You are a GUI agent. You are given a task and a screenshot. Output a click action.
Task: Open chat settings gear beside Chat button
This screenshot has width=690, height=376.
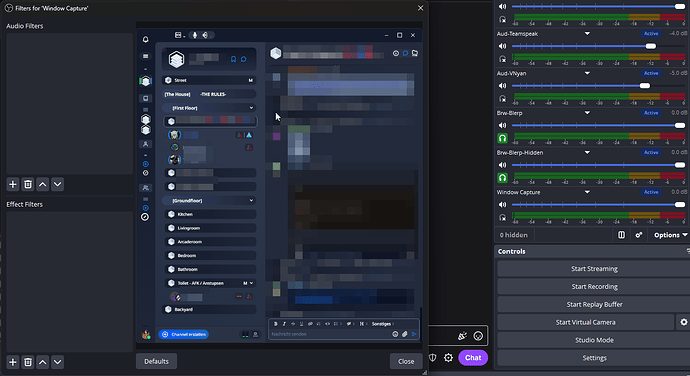pyautogui.click(x=448, y=358)
